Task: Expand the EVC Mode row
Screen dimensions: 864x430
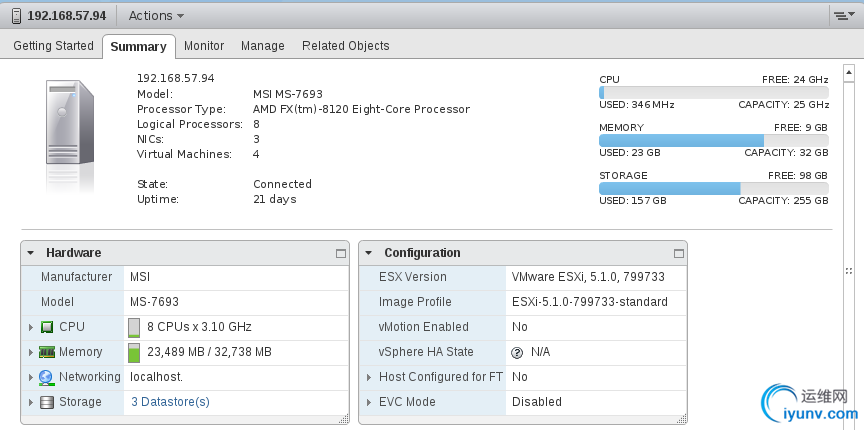Action: tap(369, 402)
